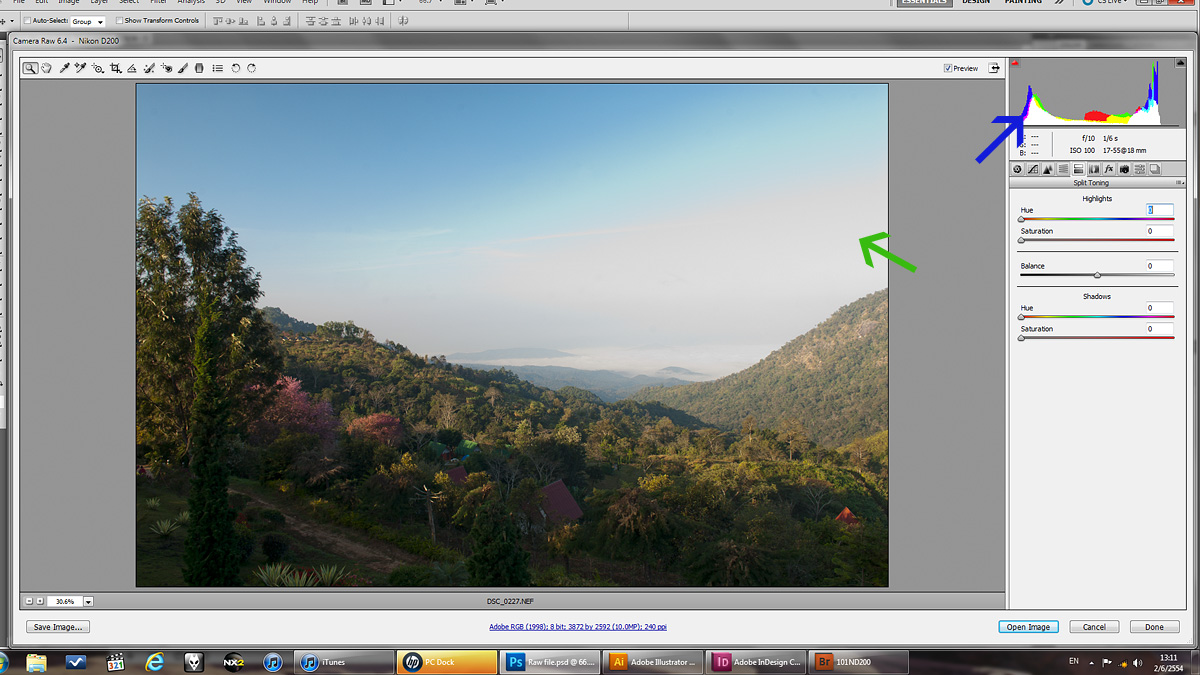
Task: Open the Detail panel tab
Action: pos(1048,169)
